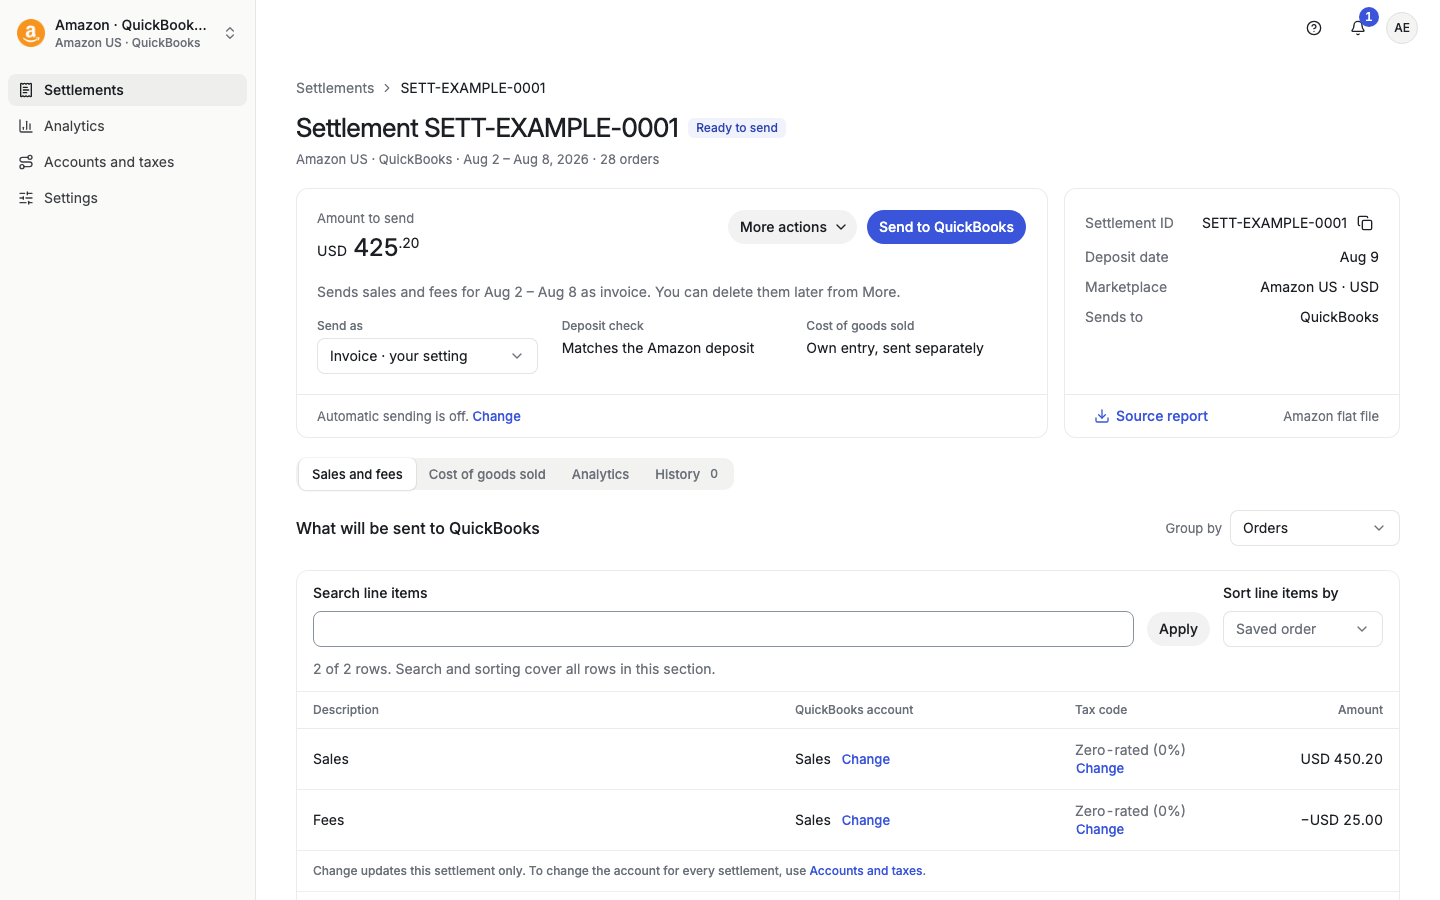1440x900 pixels.
Task: Click the Ready to send status badge
Action: pyautogui.click(x=737, y=128)
